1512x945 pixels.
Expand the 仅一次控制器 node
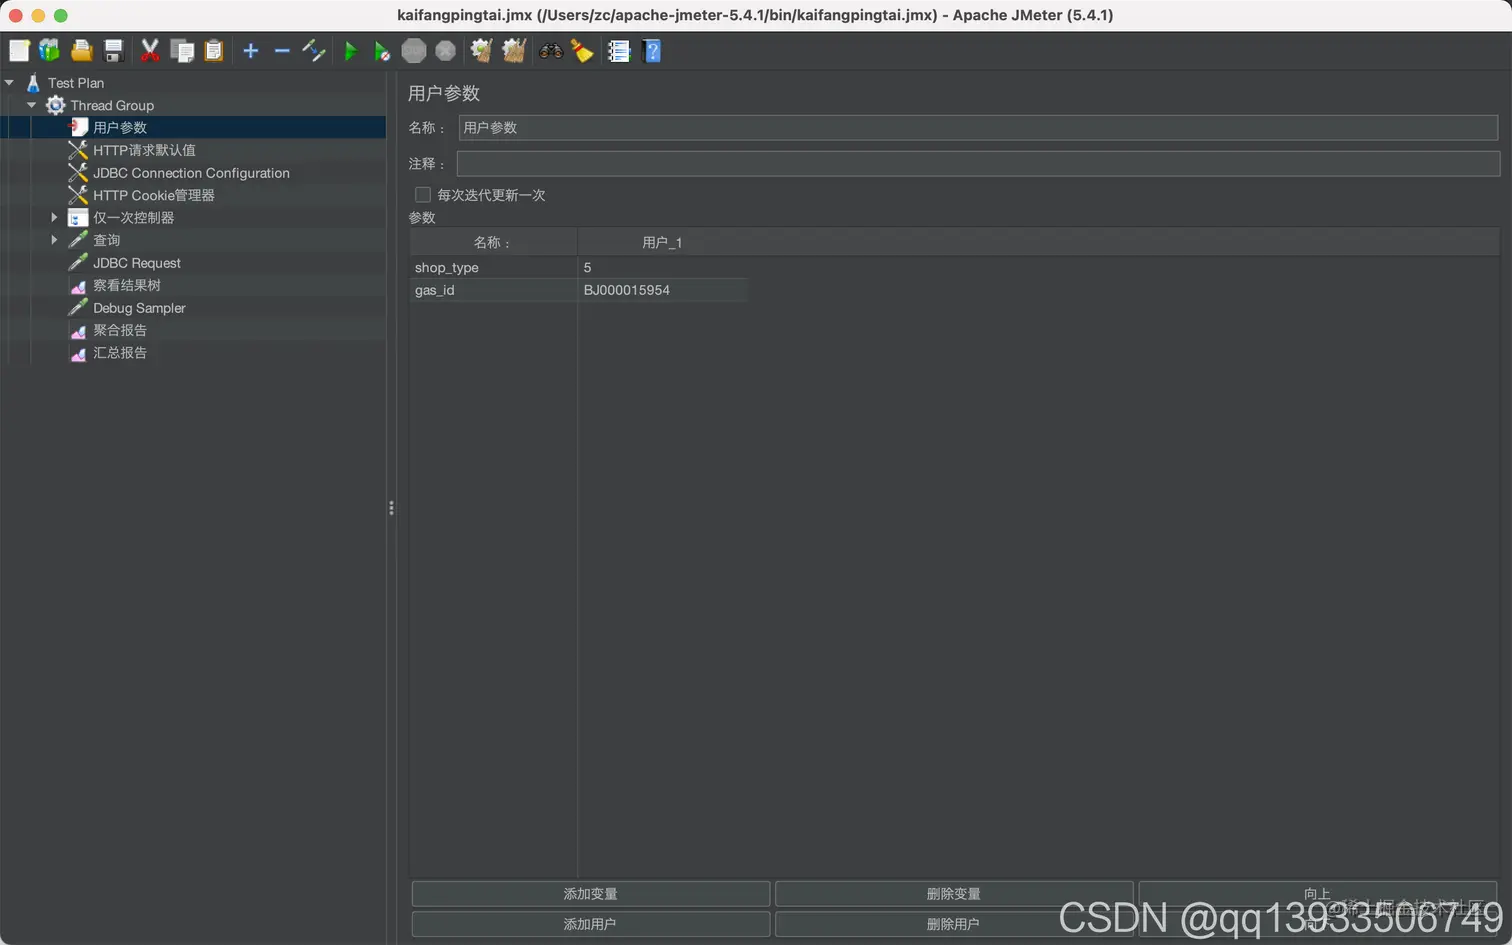tap(54, 217)
